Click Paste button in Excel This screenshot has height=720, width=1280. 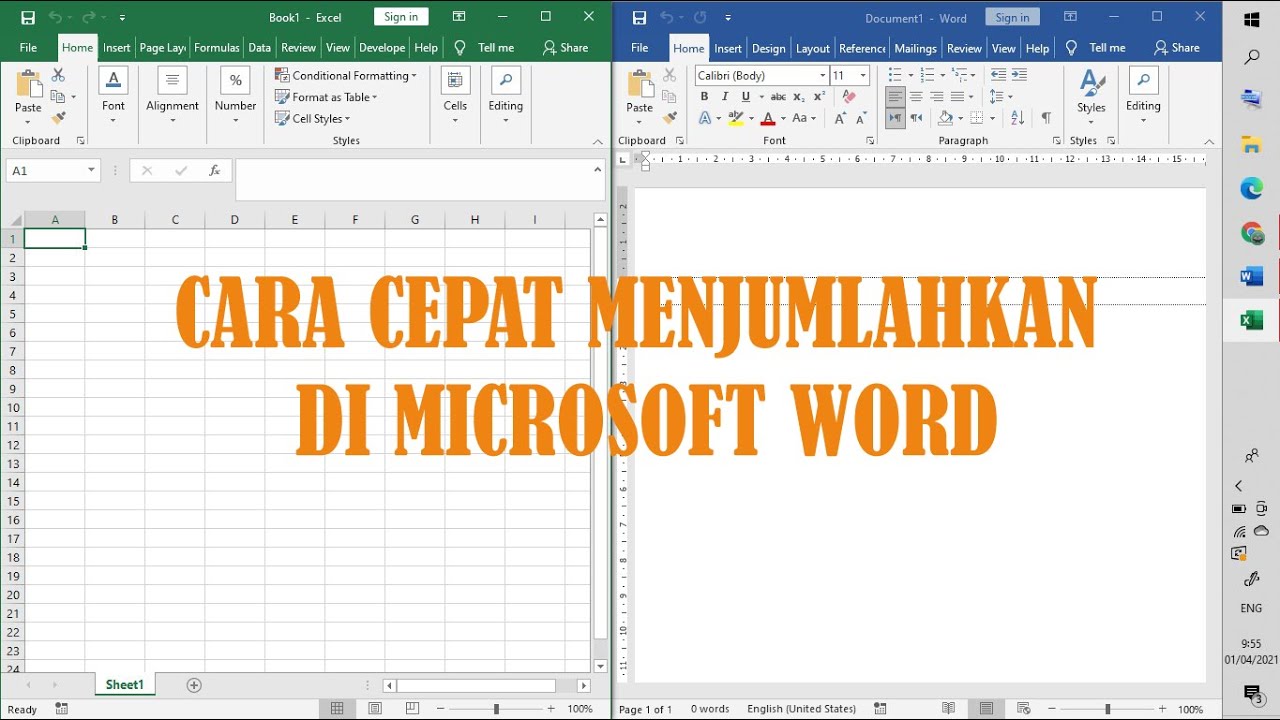pyautogui.click(x=28, y=92)
